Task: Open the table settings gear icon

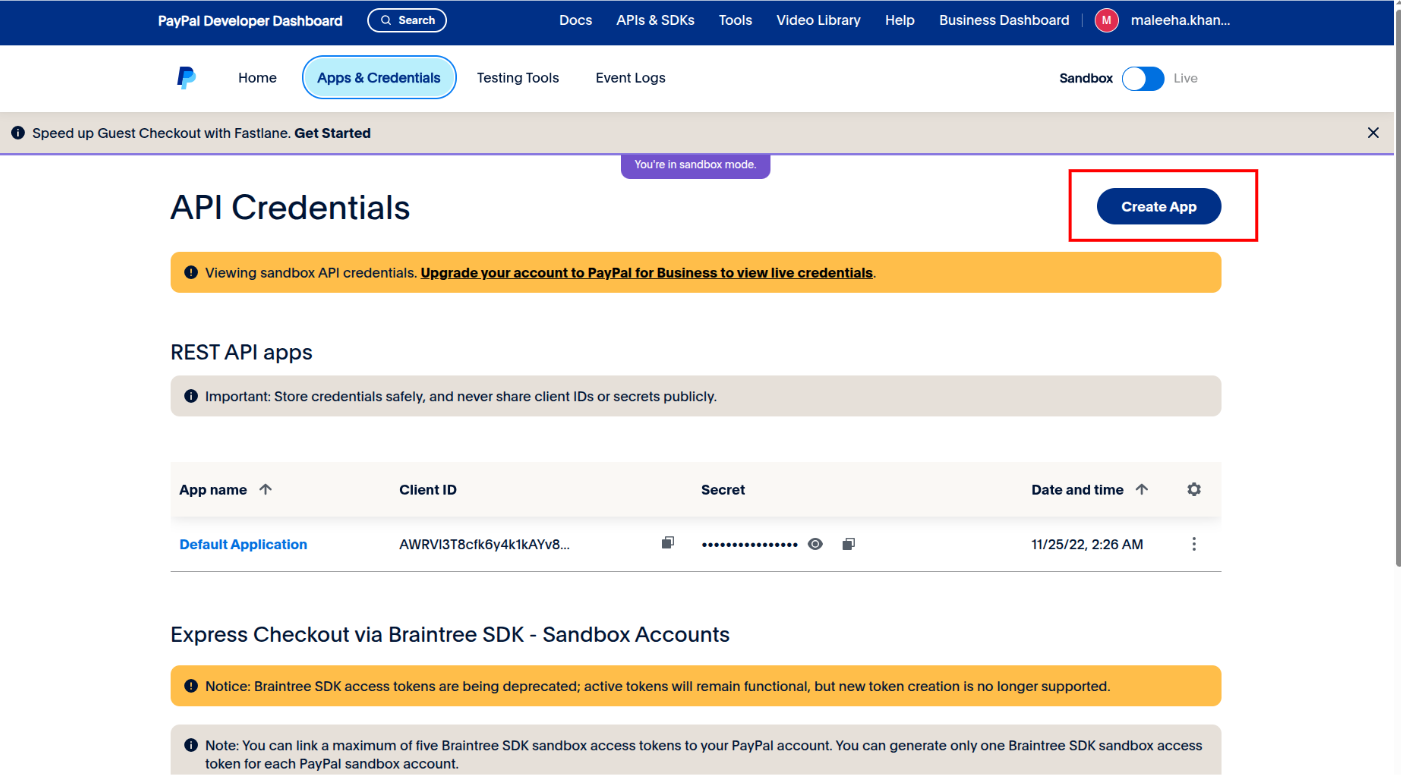Action: click(x=1194, y=490)
